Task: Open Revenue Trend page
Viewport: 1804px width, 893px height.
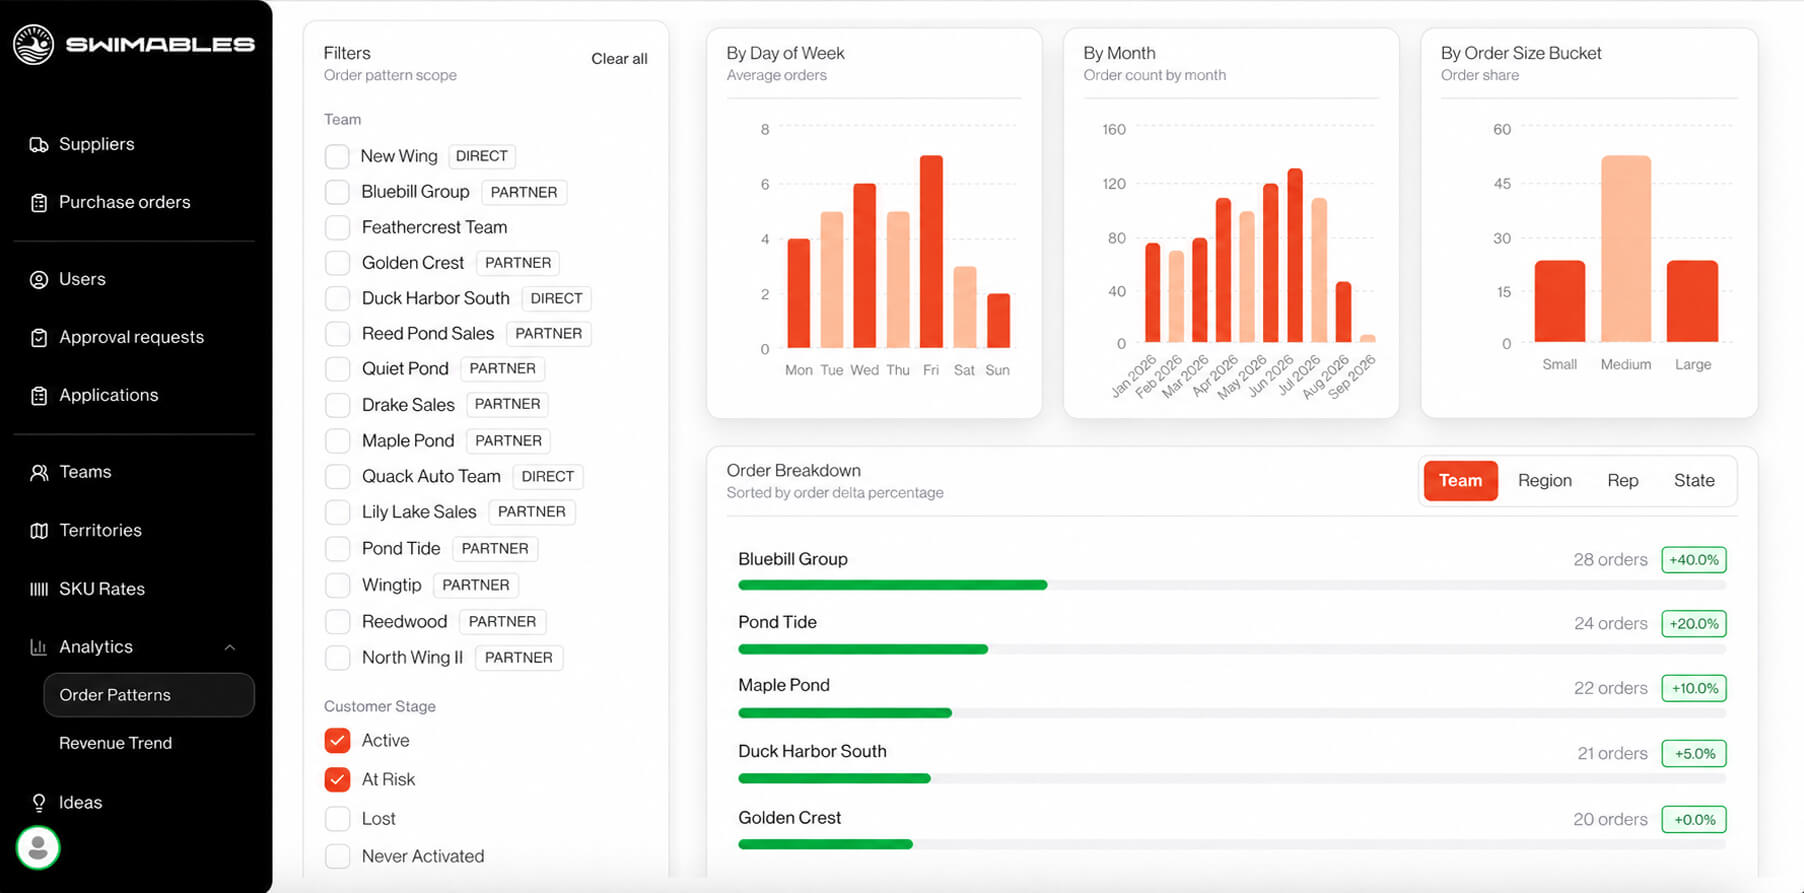Action: click(115, 743)
